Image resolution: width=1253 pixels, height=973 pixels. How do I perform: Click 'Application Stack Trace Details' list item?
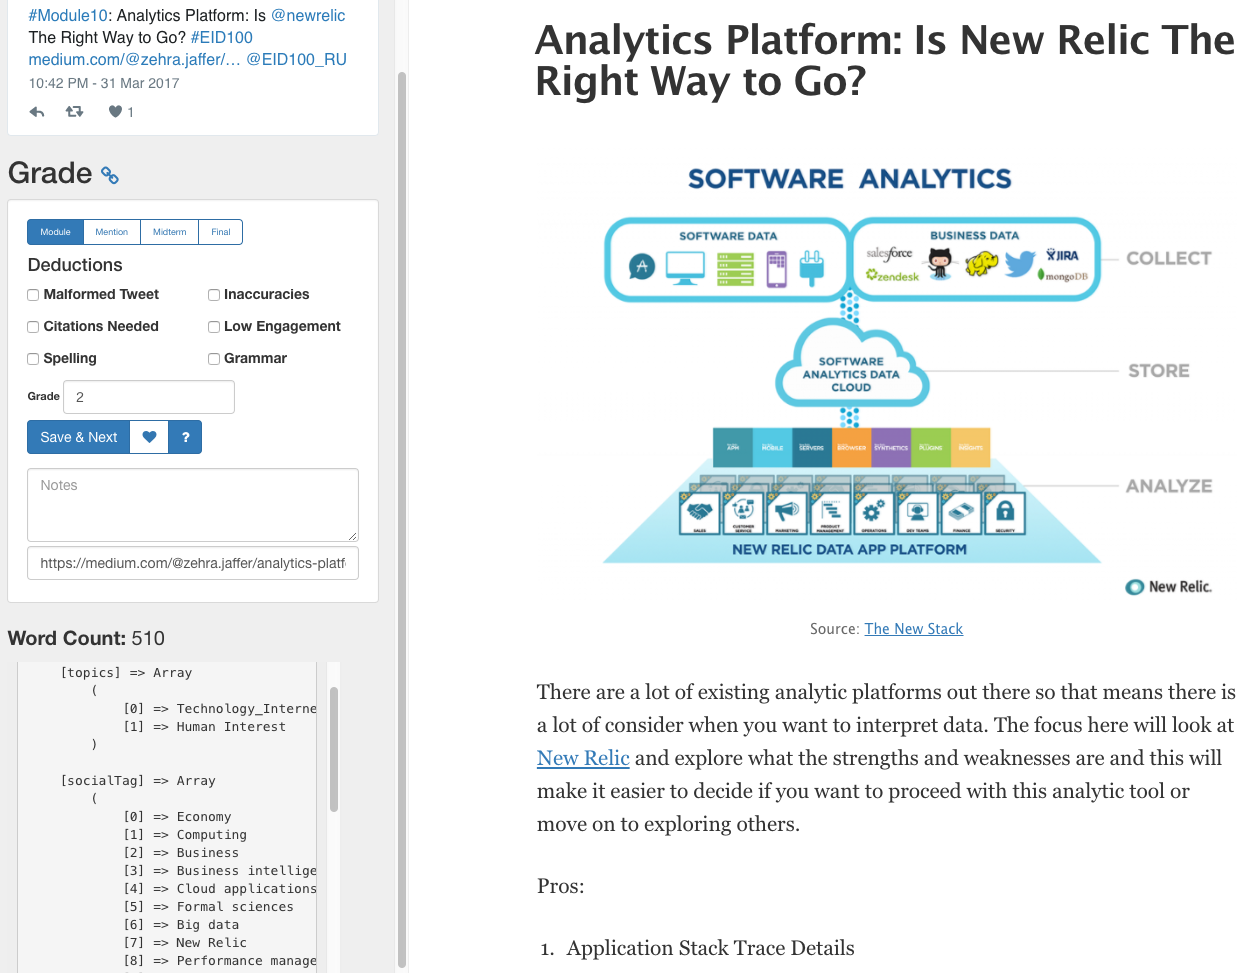click(x=711, y=948)
